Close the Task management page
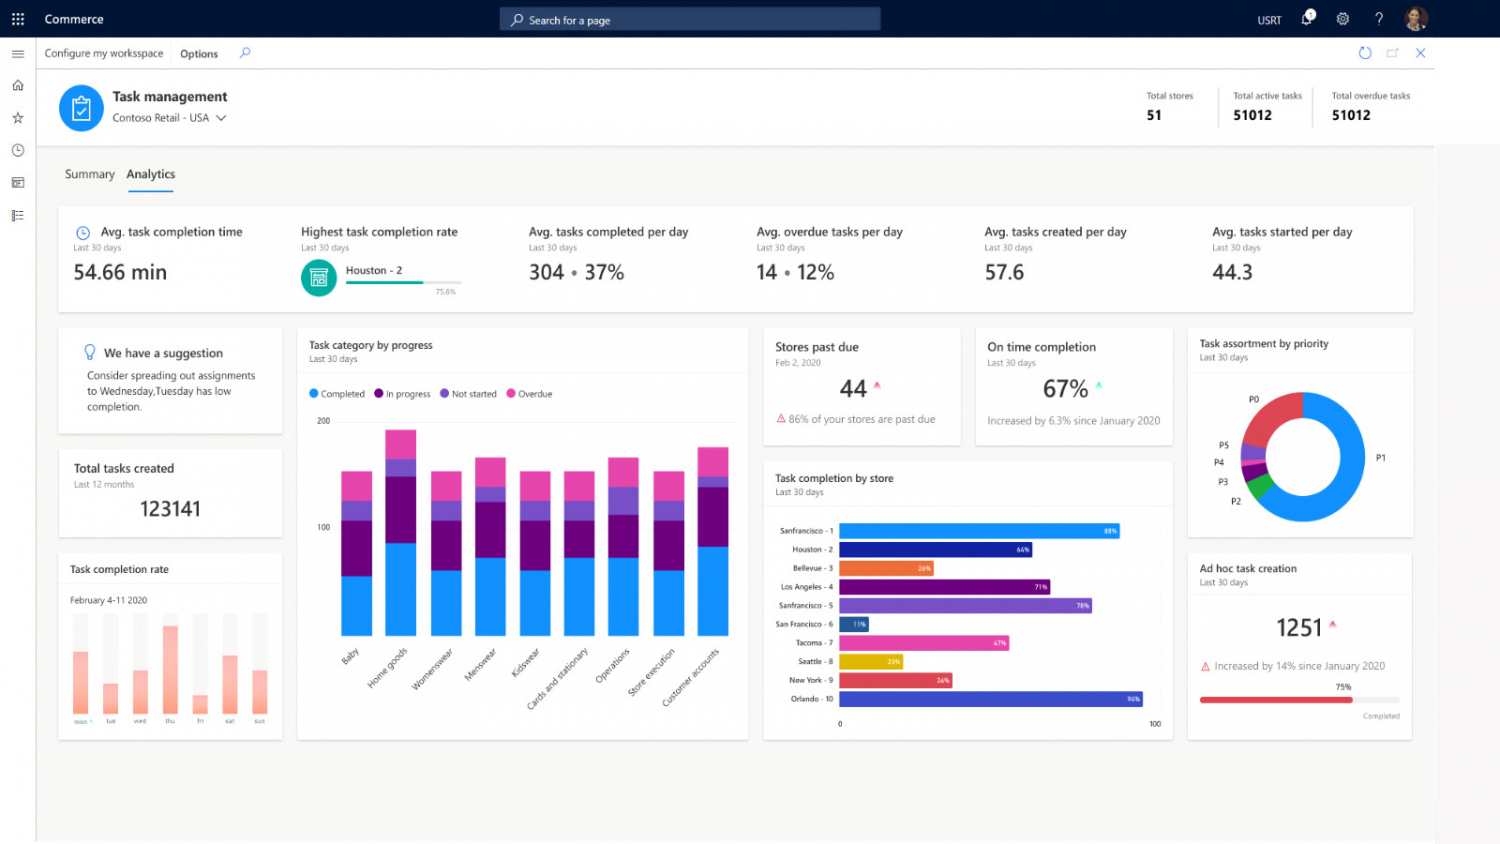The image size is (1500, 844). [x=1420, y=53]
